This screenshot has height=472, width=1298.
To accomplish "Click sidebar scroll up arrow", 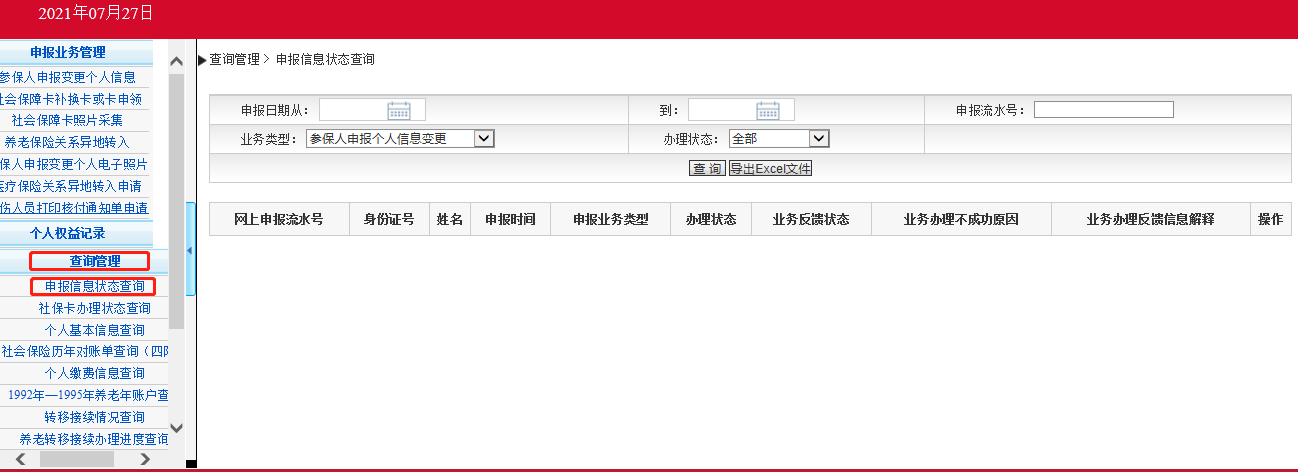I will 177,62.
